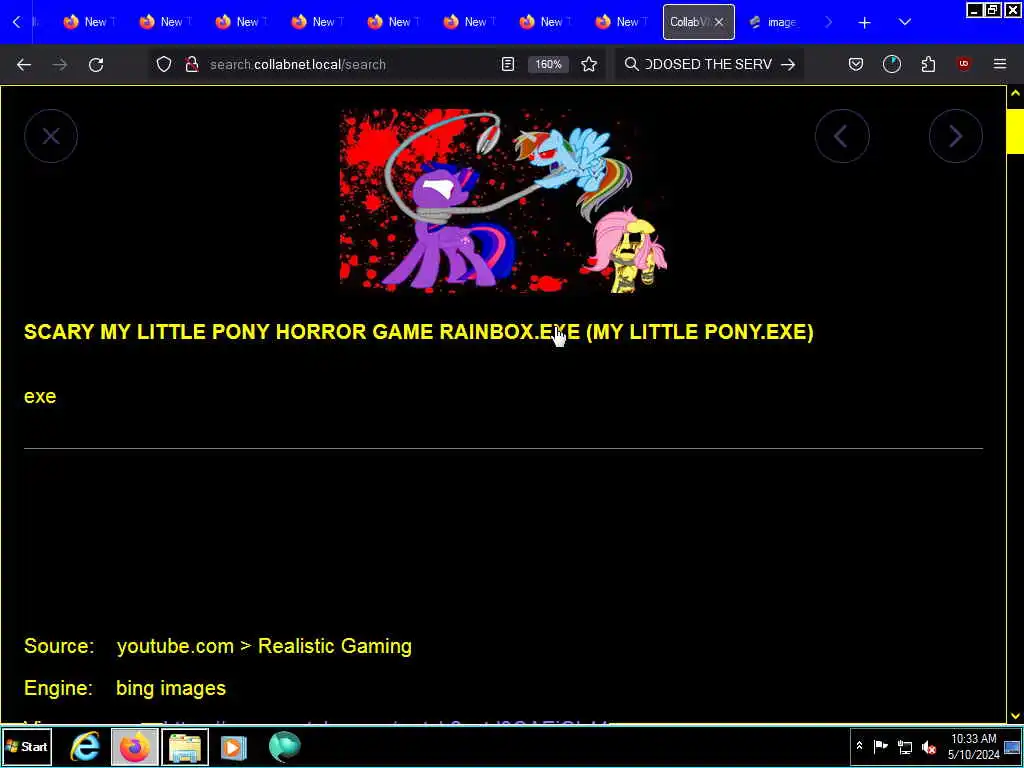Launch Internet Explorer from the taskbar
The image size is (1024, 768).
(86, 746)
